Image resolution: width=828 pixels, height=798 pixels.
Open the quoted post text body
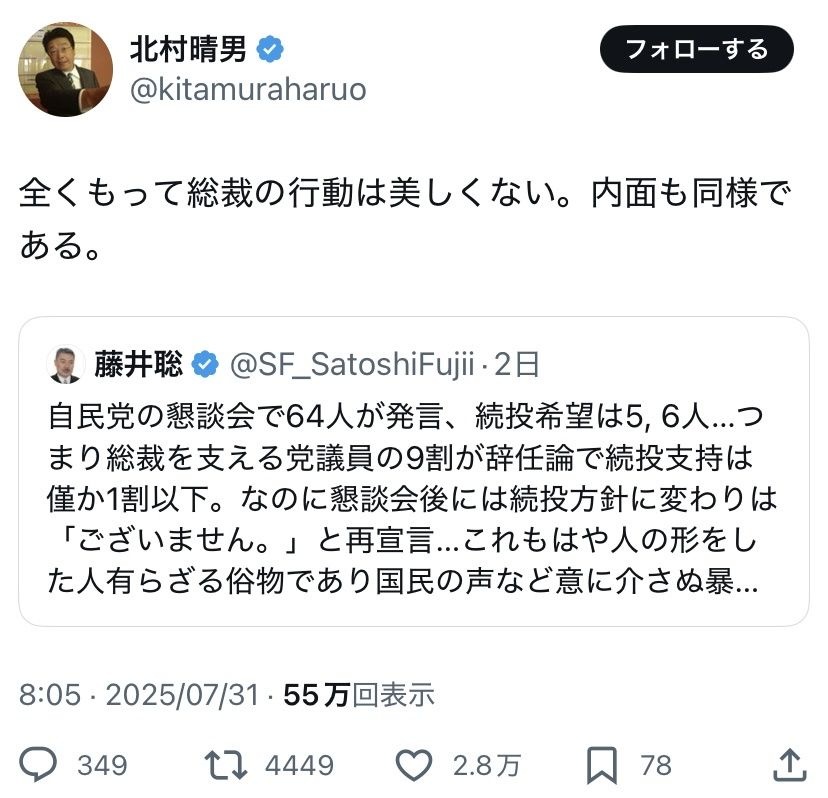(x=412, y=497)
